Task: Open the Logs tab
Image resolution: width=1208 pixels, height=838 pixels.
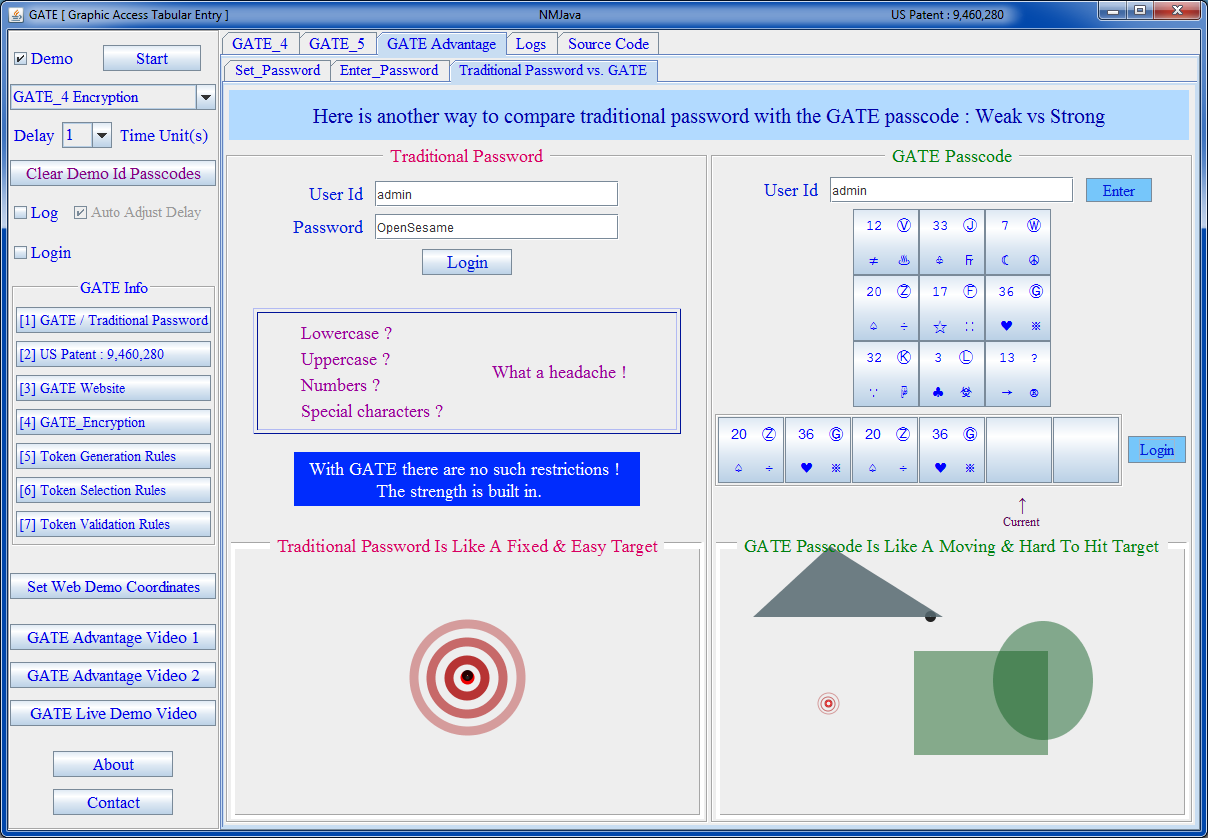Action: tap(531, 44)
